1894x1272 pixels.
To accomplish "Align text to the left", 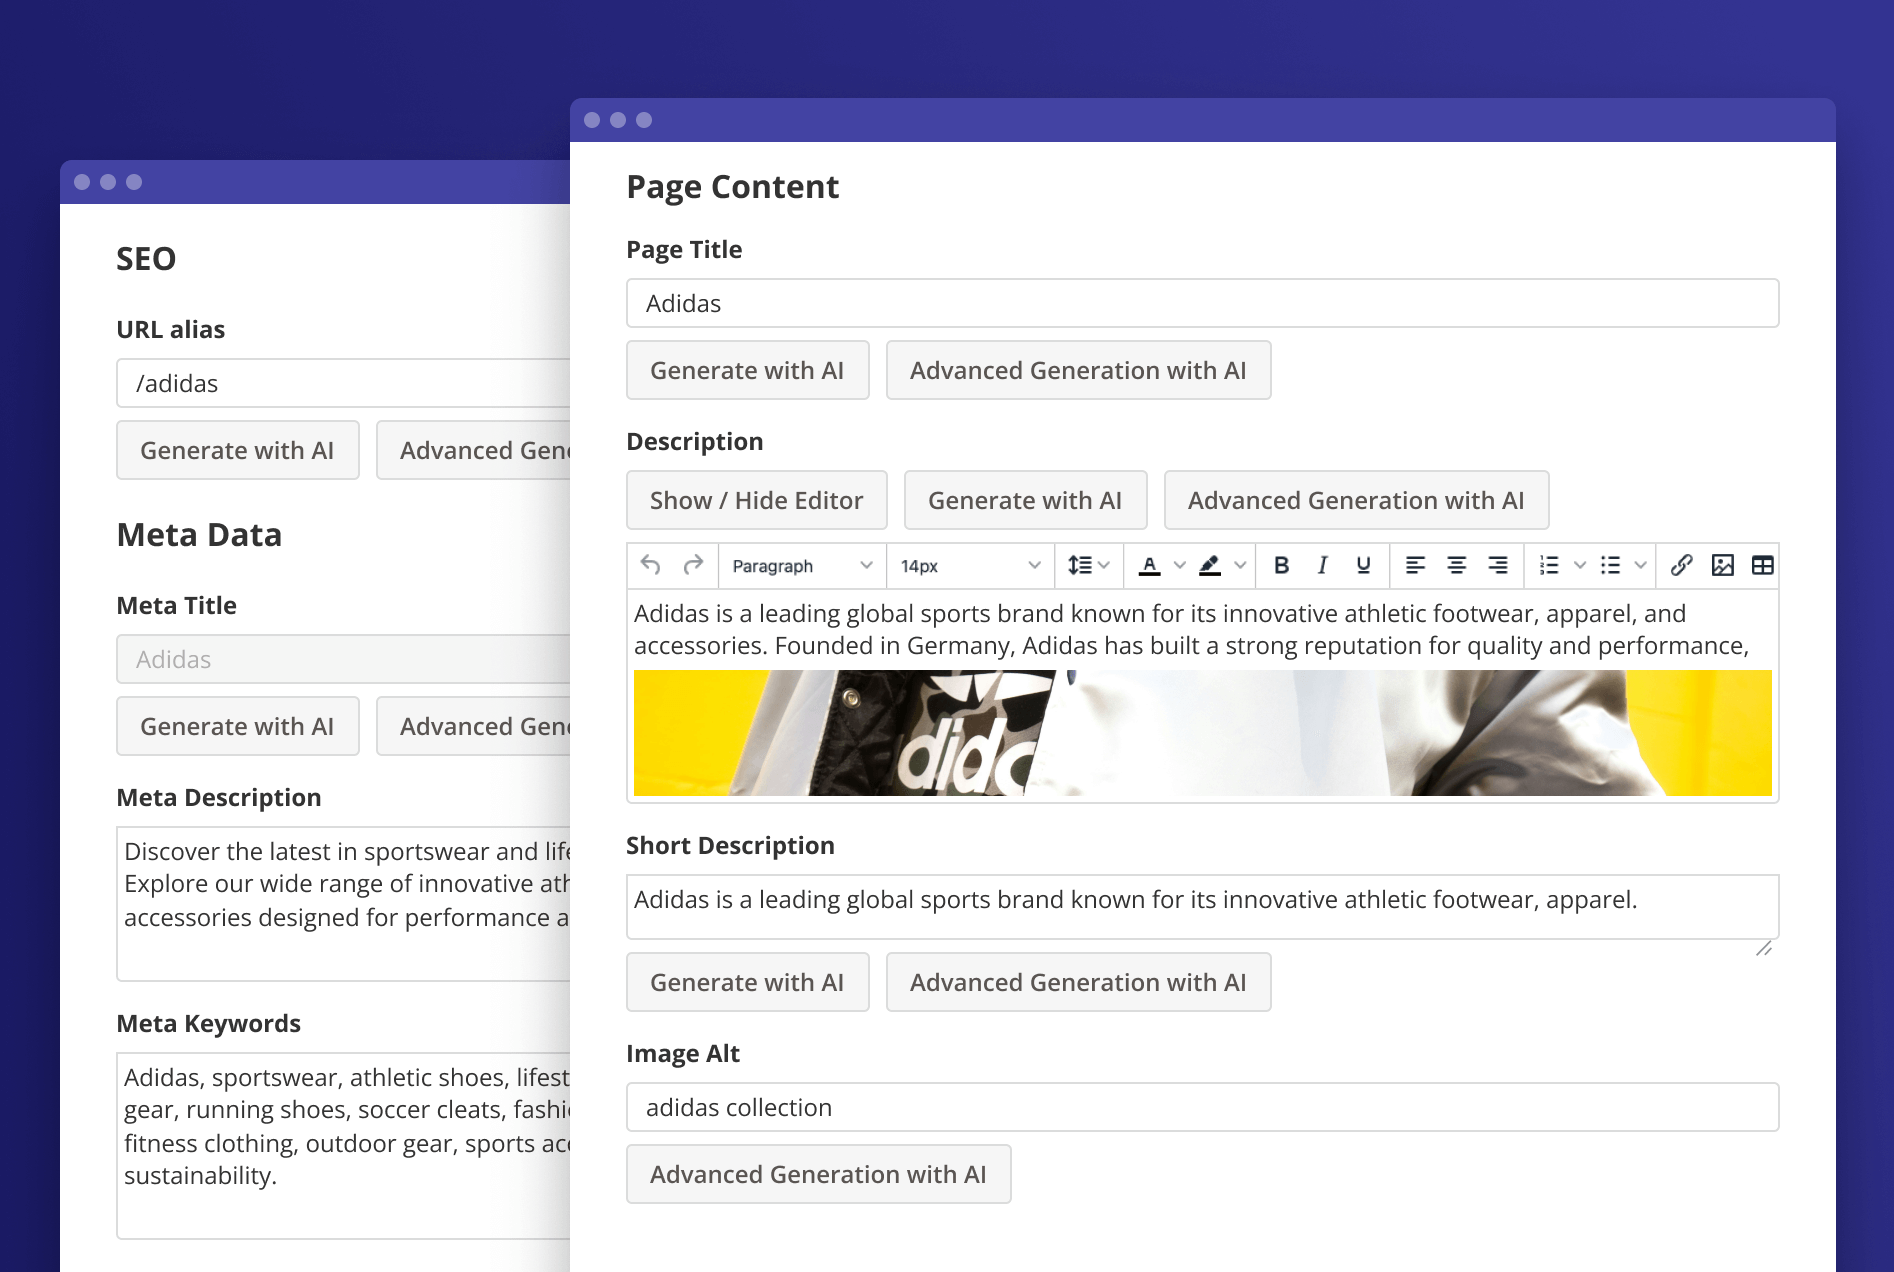I will pyautogui.click(x=1415, y=566).
